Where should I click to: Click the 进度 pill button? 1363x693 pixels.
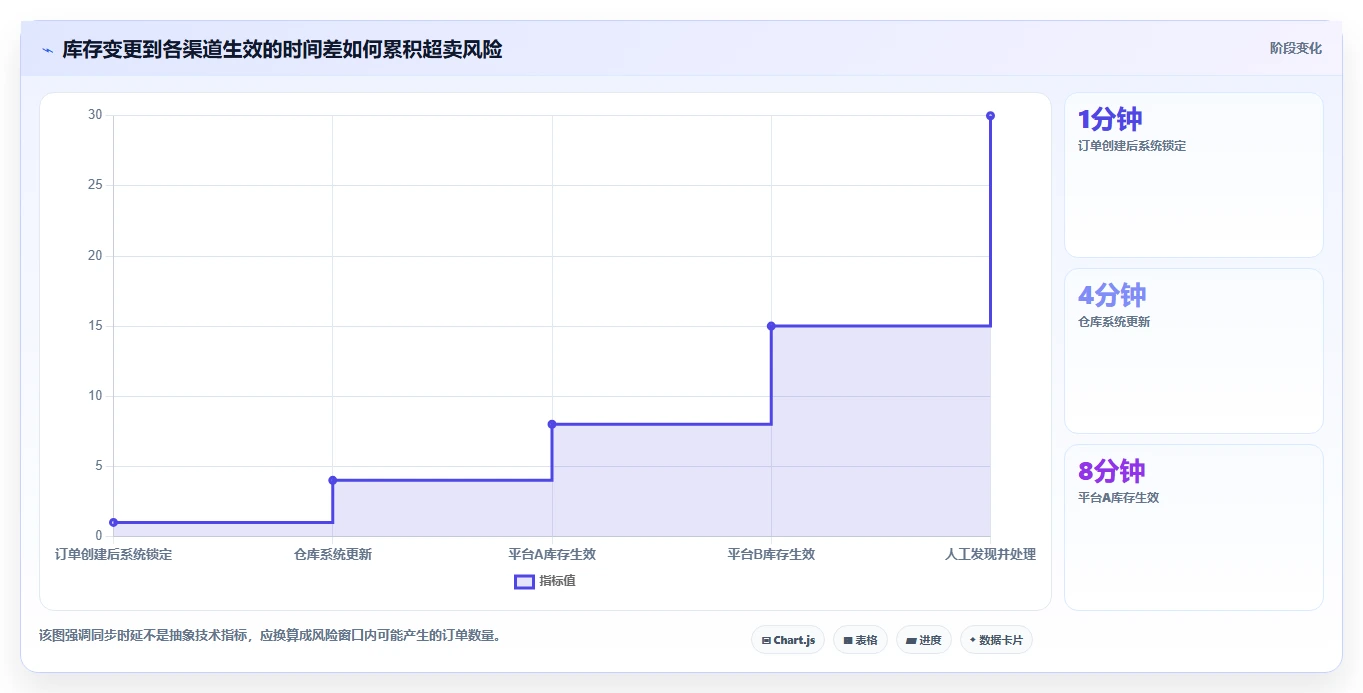[x=923, y=640]
